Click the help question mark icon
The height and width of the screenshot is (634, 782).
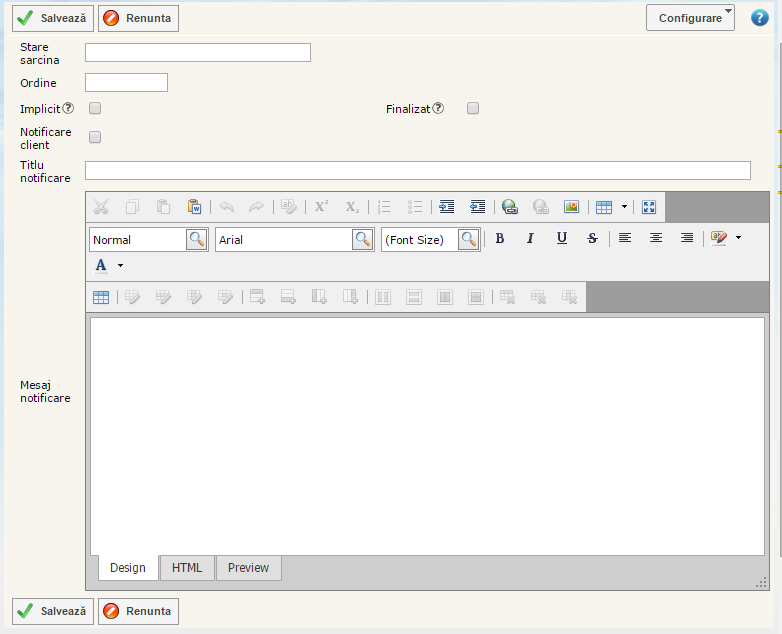point(759,17)
